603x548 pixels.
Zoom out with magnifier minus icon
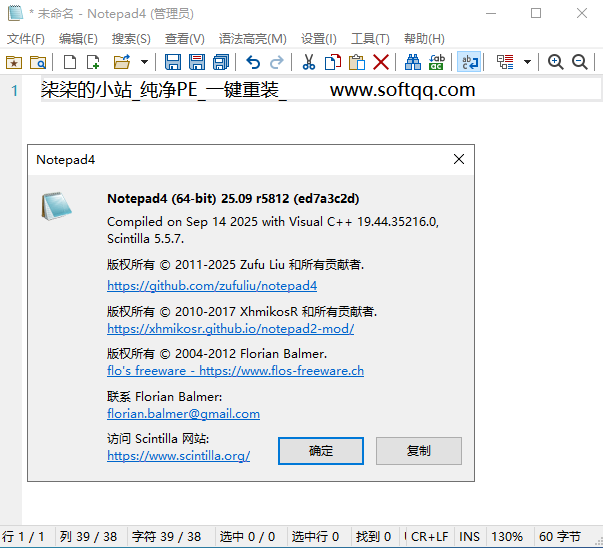[580, 62]
